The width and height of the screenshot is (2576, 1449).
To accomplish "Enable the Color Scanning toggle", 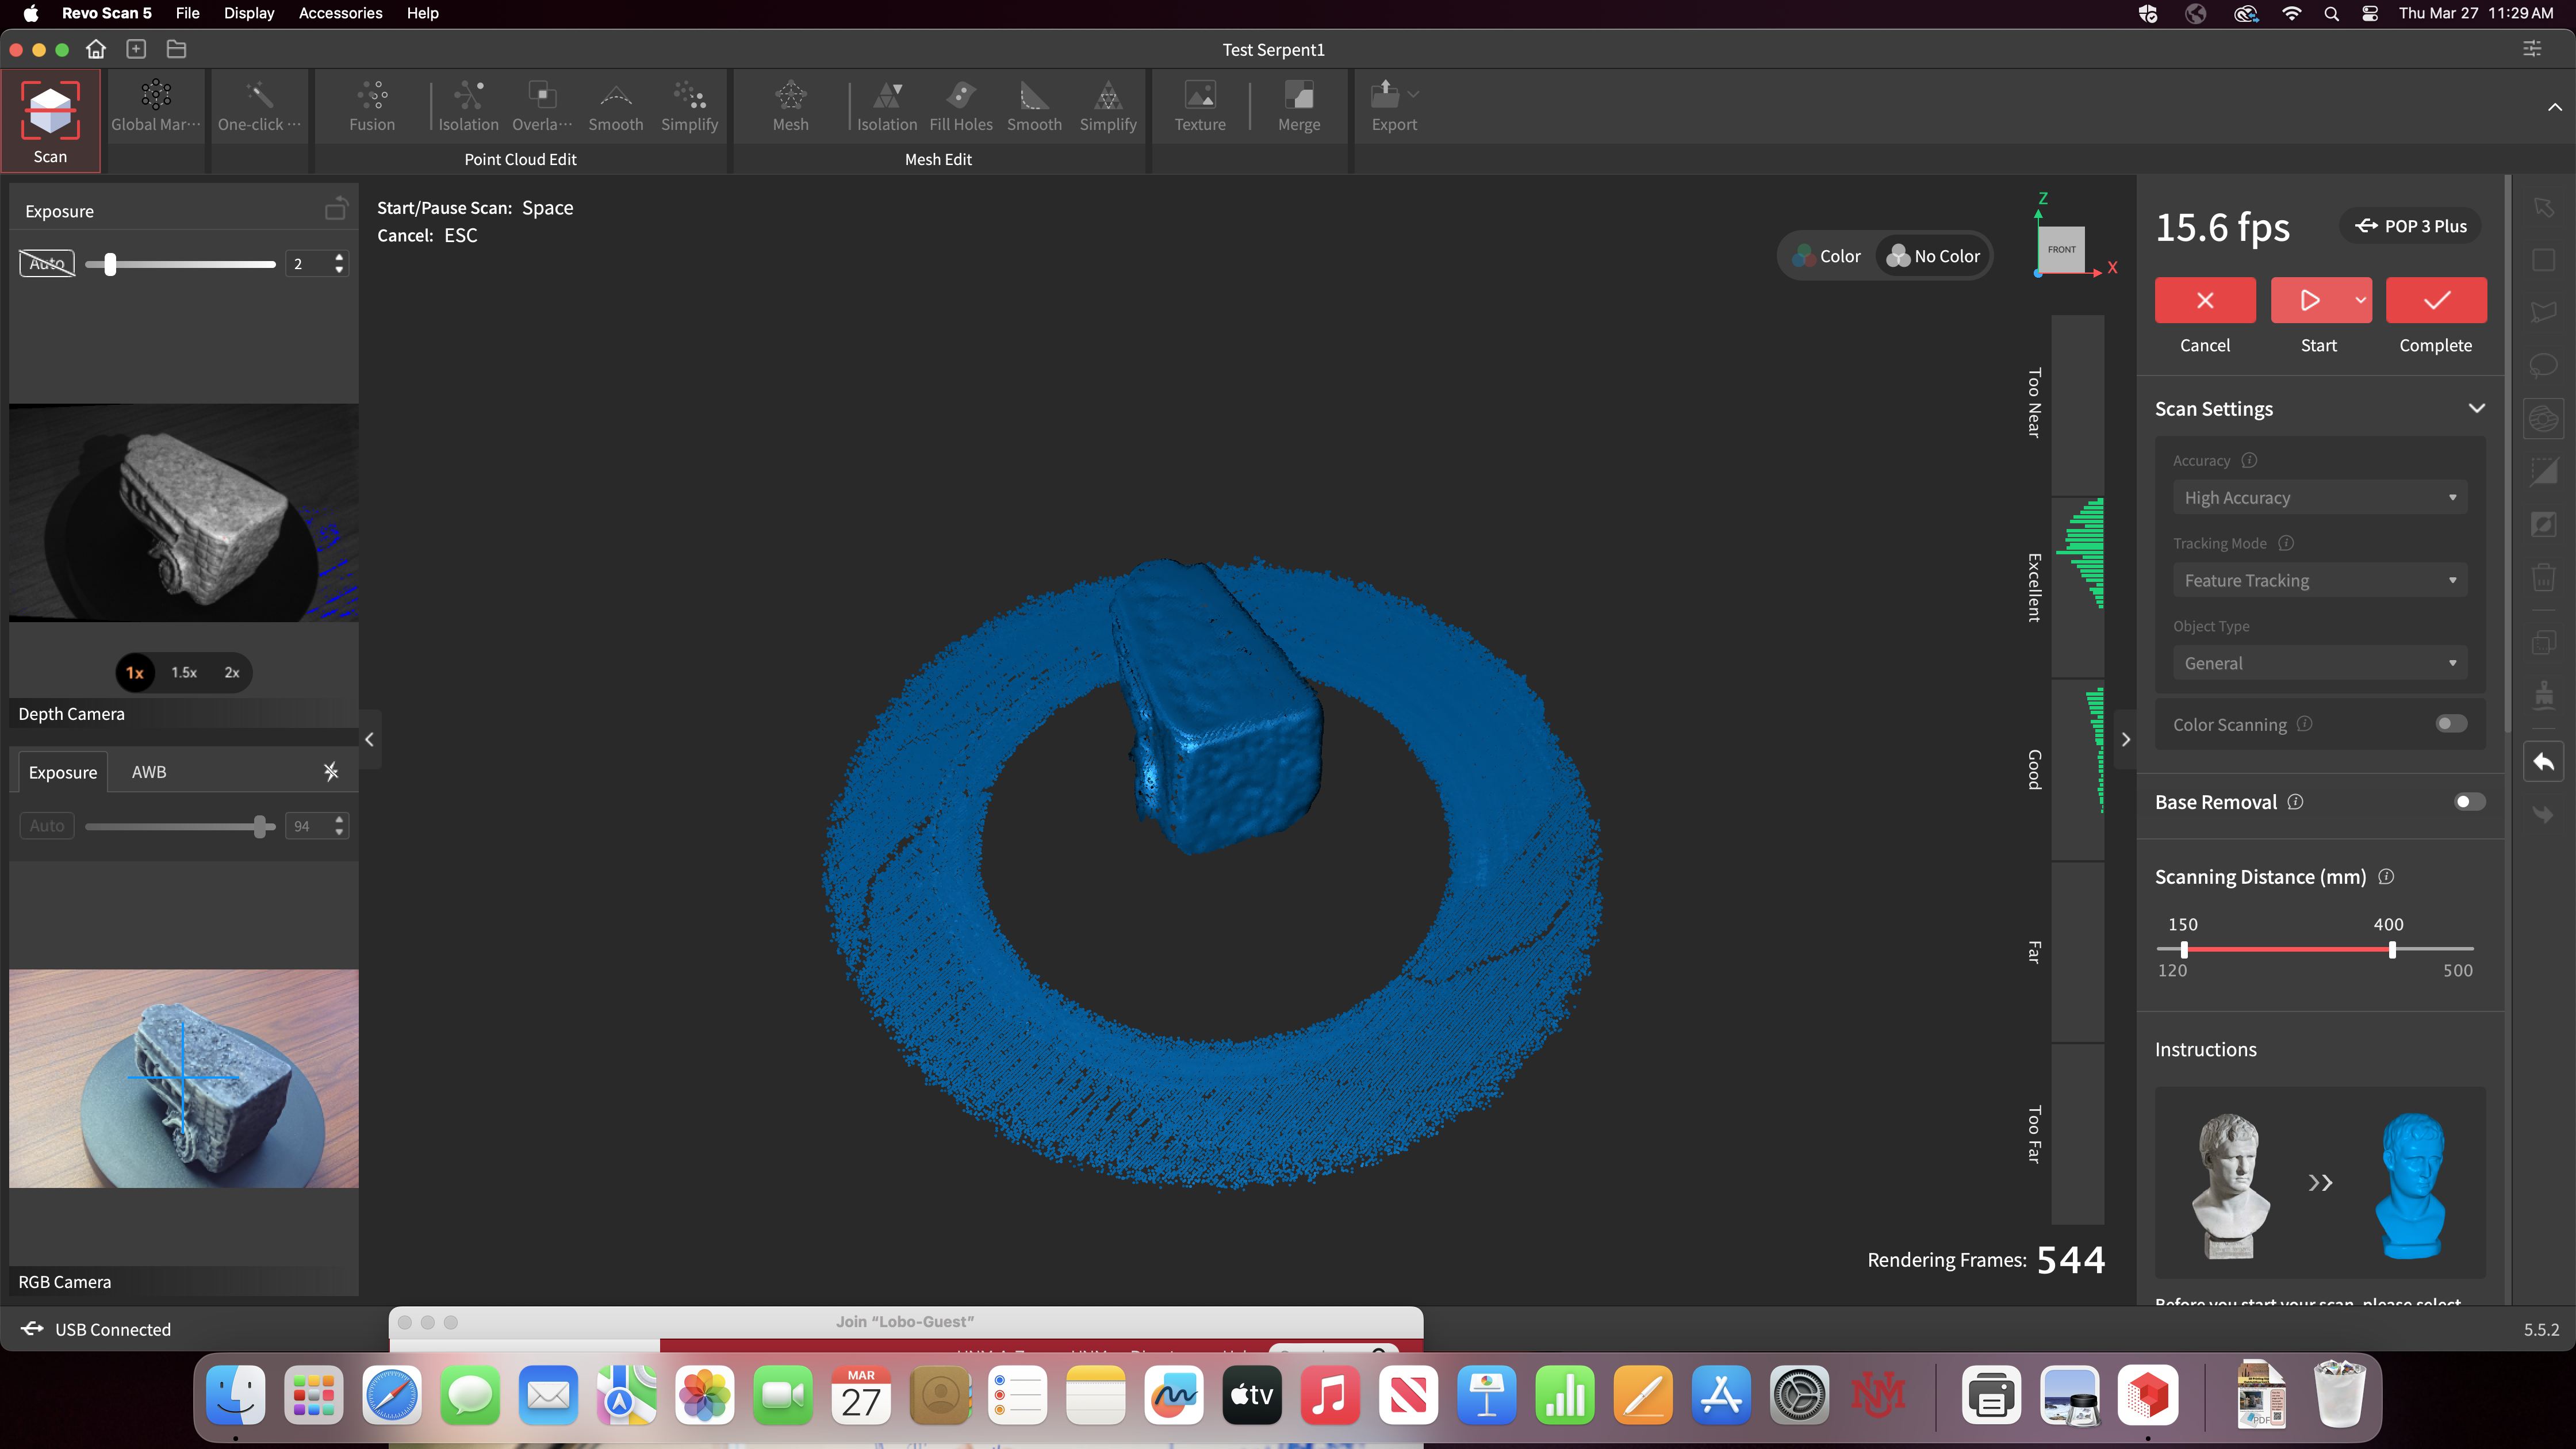I will point(2451,724).
